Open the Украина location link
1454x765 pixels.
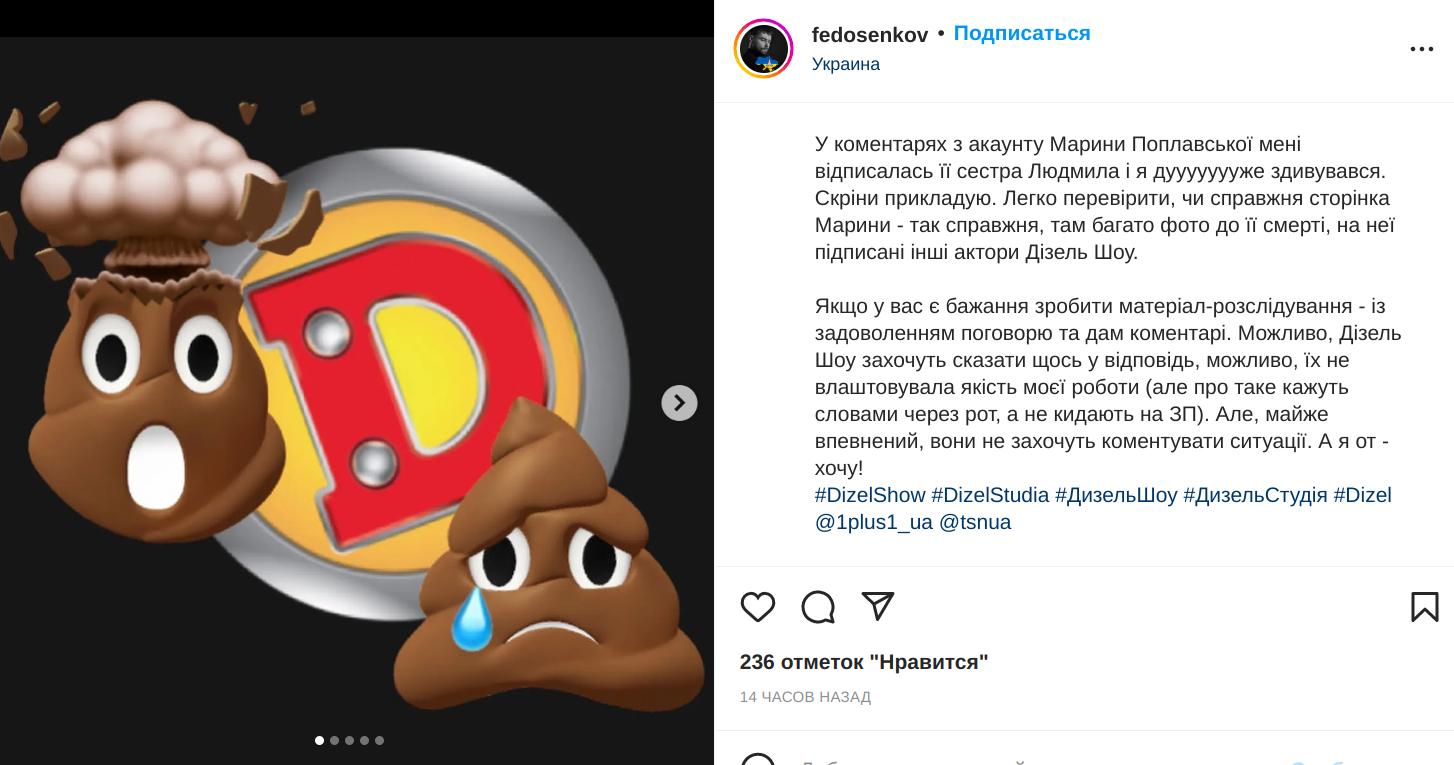click(846, 64)
